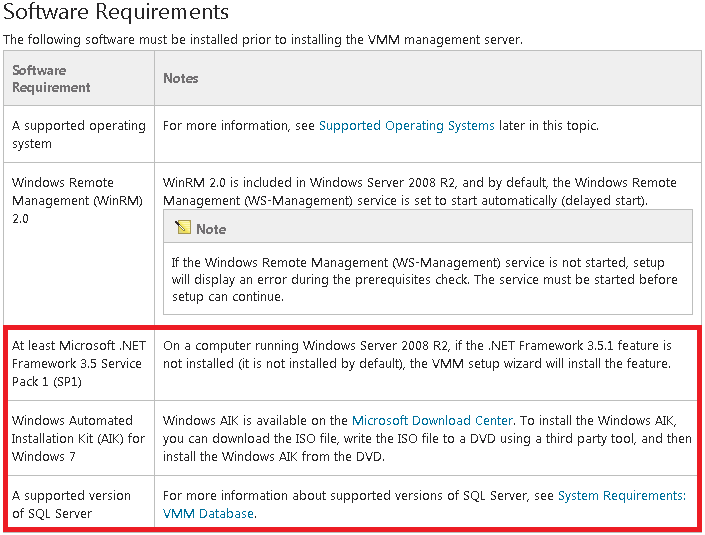Click the .NET Framework 3.5 Service Pack 1 cell
Viewport: 705px width, 535px height.
81,364
